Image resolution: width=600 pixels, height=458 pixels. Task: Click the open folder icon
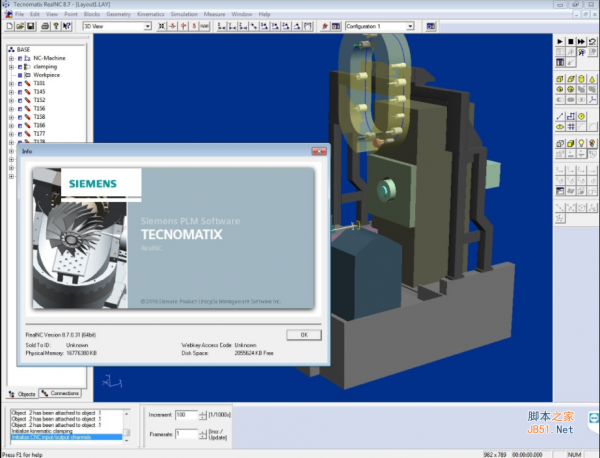(x=20, y=26)
